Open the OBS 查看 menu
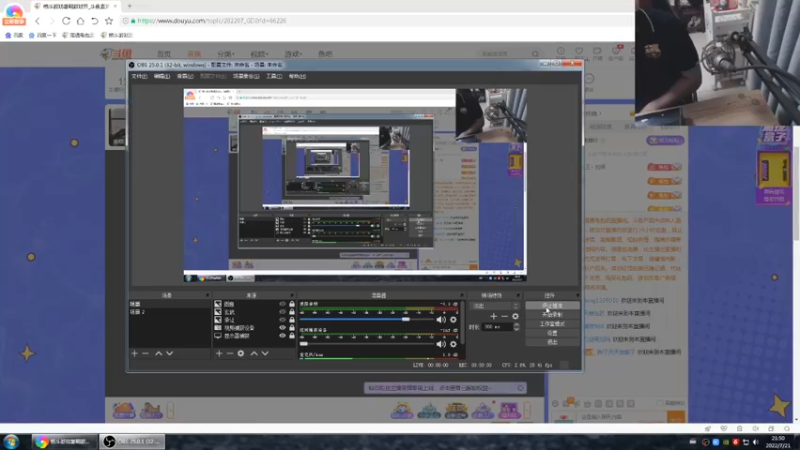Image resolution: width=800 pixels, height=450 pixels. coord(185,77)
